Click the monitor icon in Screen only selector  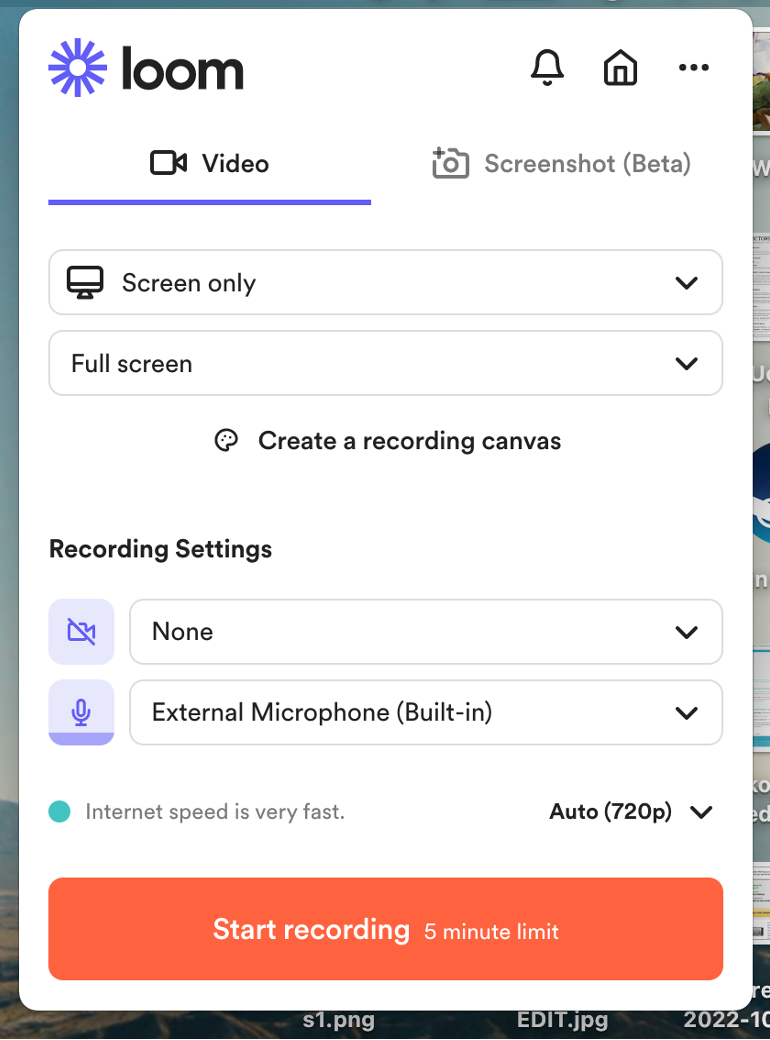86,282
